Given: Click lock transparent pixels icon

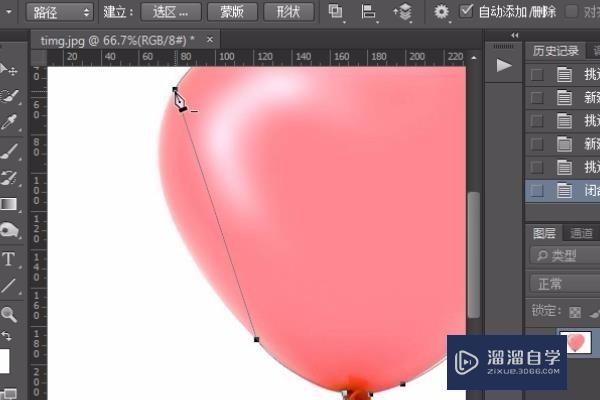Looking at the screenshot, I should [x=575, y=312].
